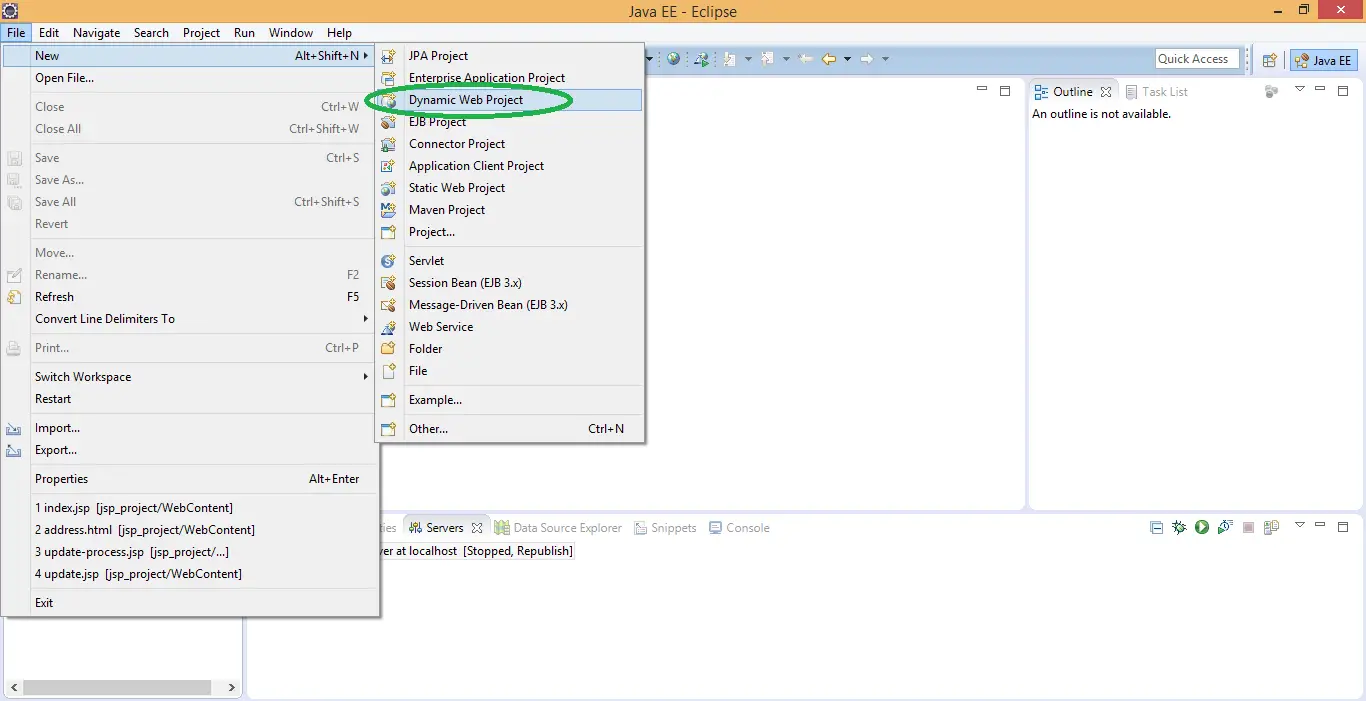Choose Dynamic Web Project from New submenu

coord(510,100)
